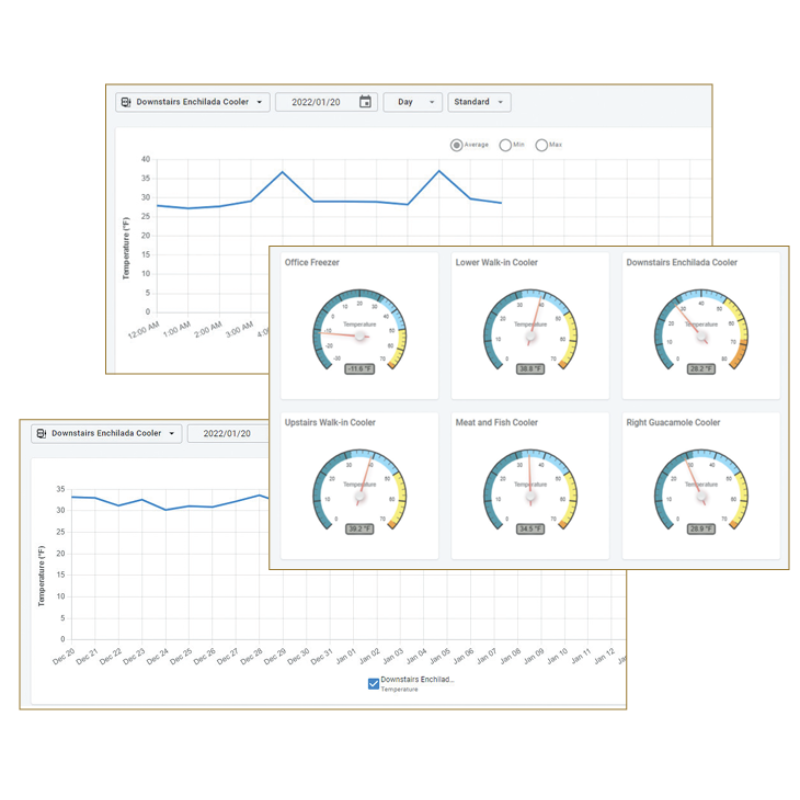Click the device icon in the top cooler selector
The width and height of the screenshot is (800, 800).
tap(125, 102)
